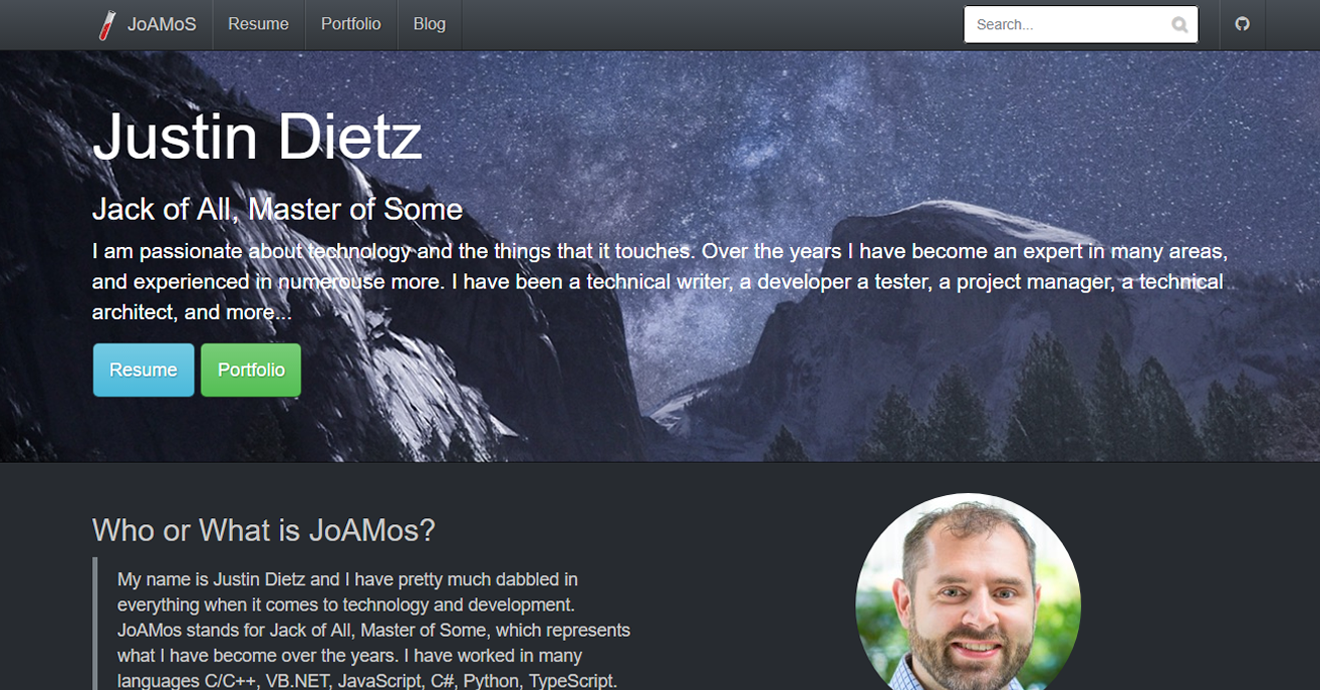This screenshot has width=1320, height=690.
Task: Click the blue Resume button
Action: [143, 370]
